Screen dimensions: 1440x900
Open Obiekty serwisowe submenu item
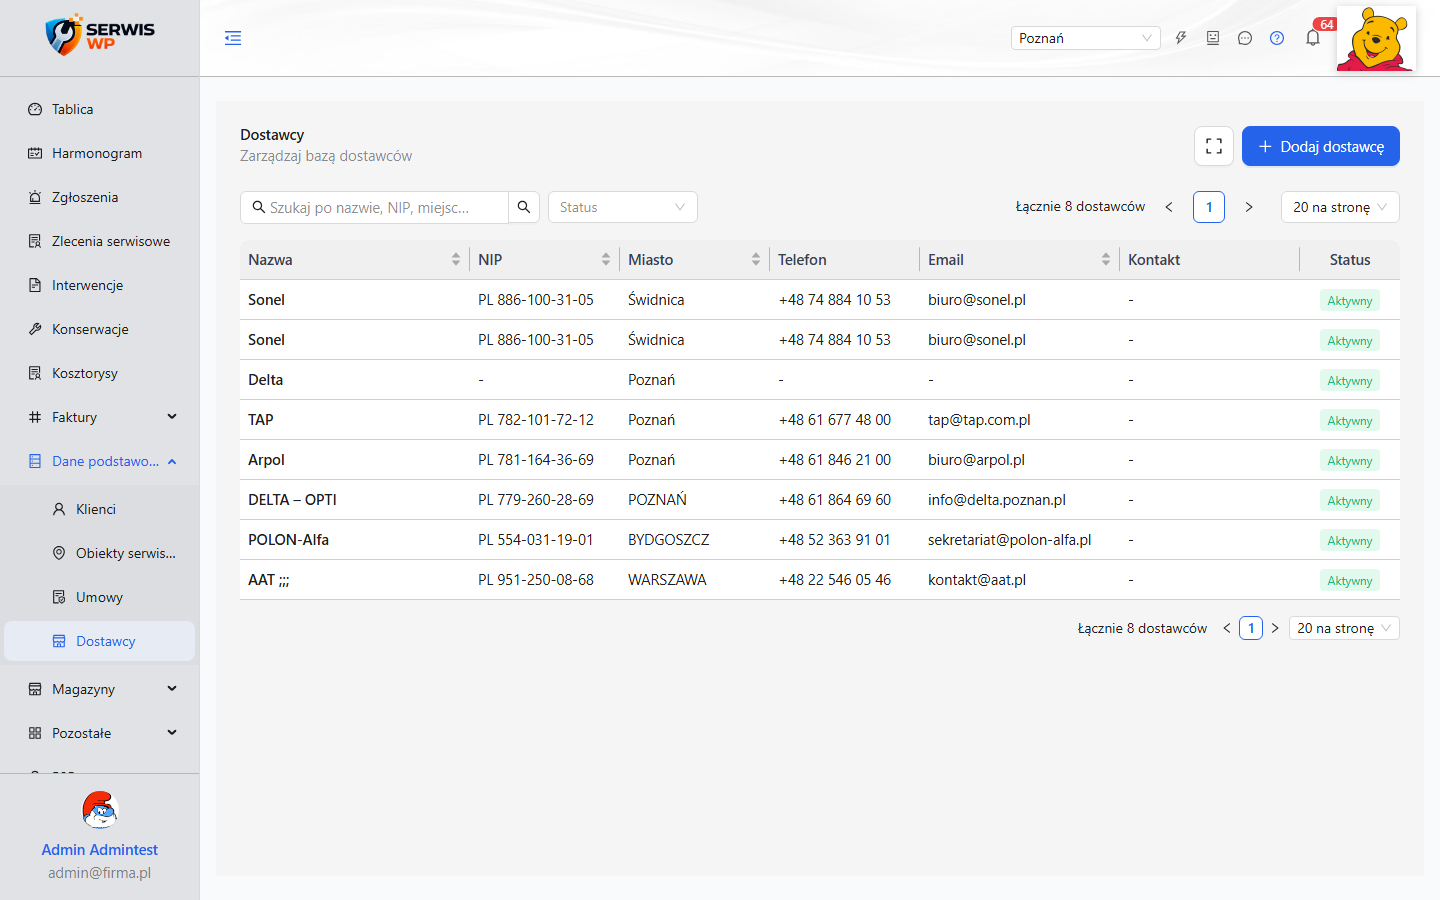[x=100, y=553]
